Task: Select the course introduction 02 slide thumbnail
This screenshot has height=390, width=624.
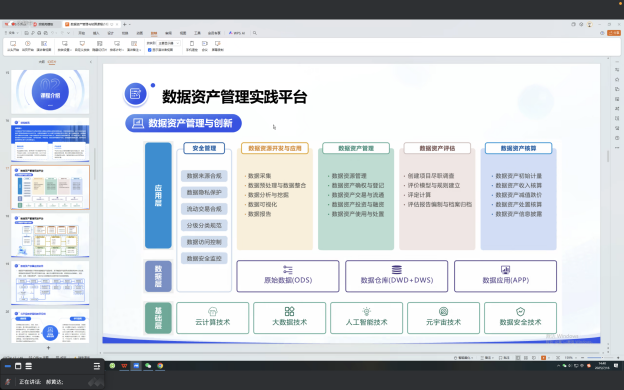Action: click(x=50, y=92)
